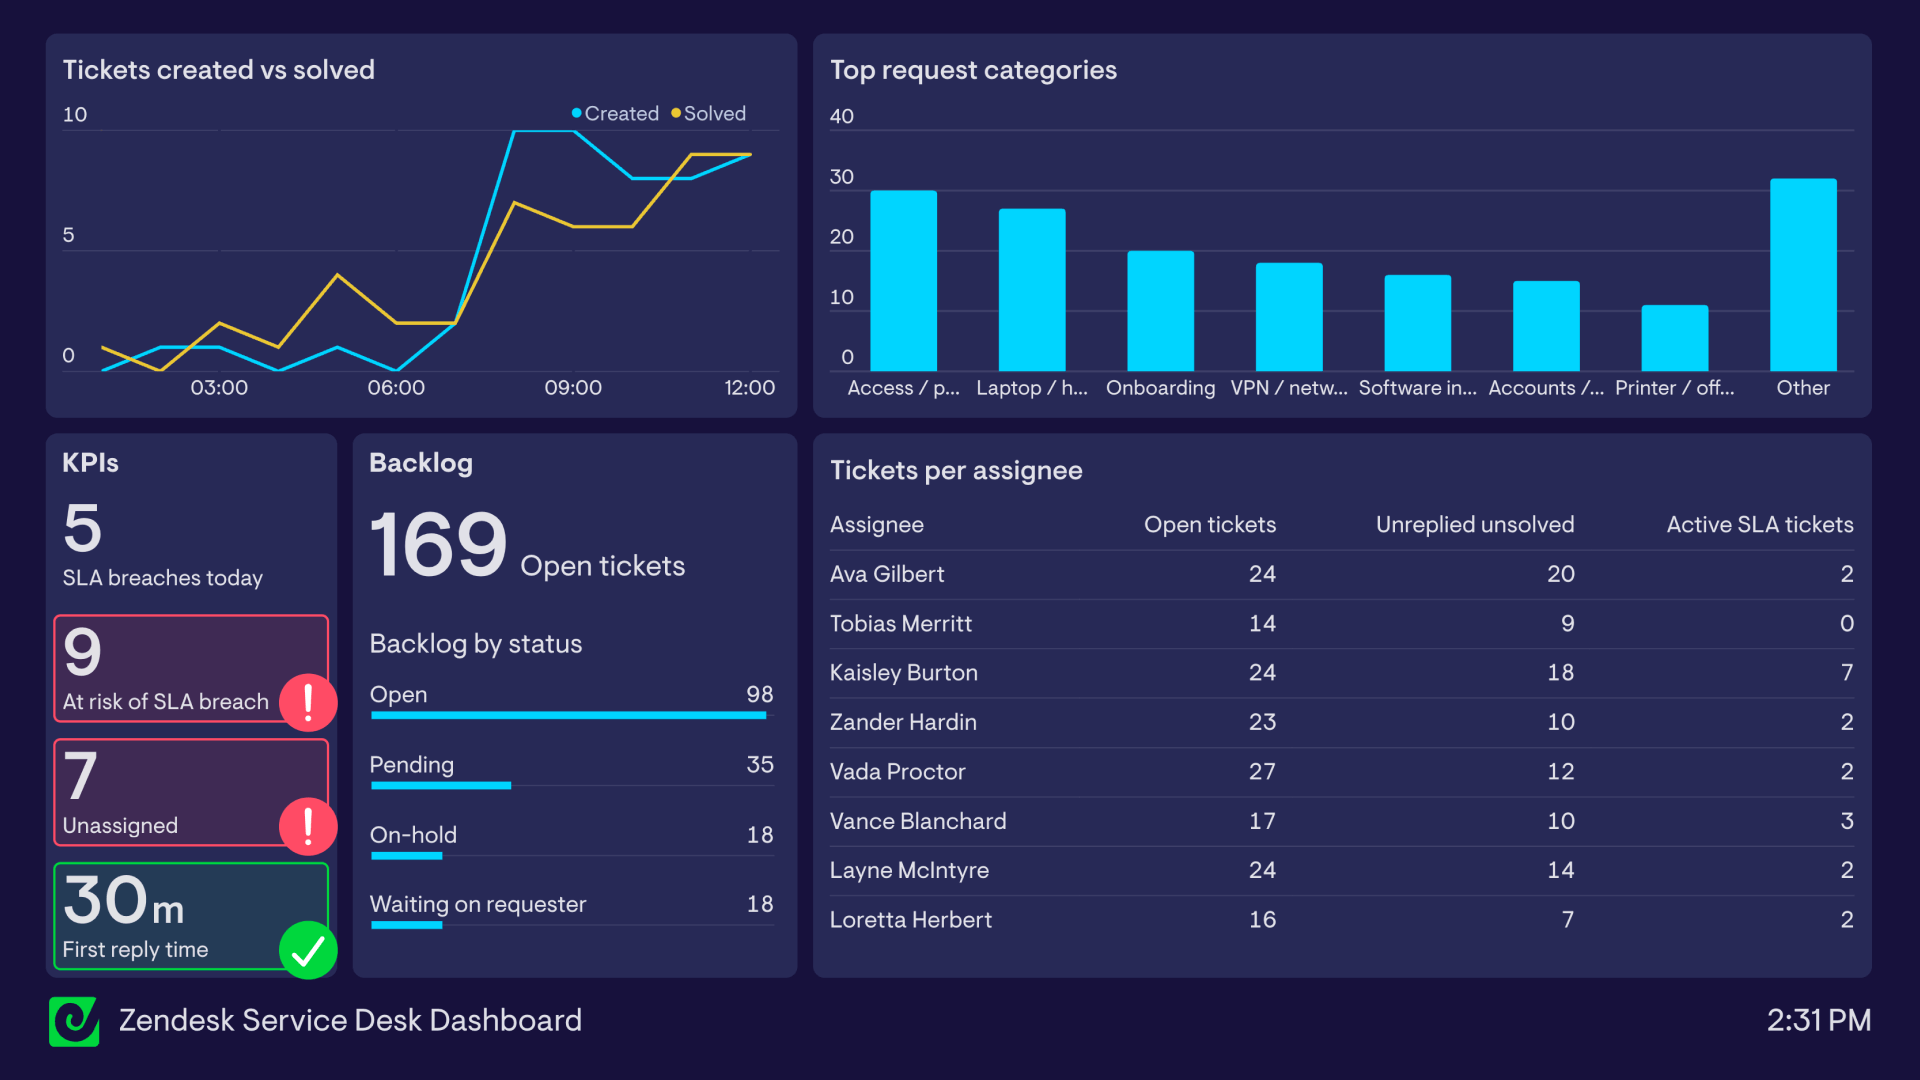Click the Pending backlog progress bar
This screenshot has height=1080, width=1920.
(441, 786)
